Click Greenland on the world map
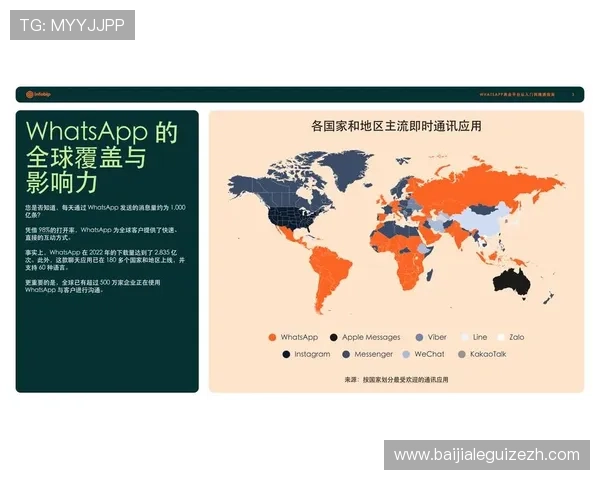This screenshot has height=480, width=600. pos(346,167)
